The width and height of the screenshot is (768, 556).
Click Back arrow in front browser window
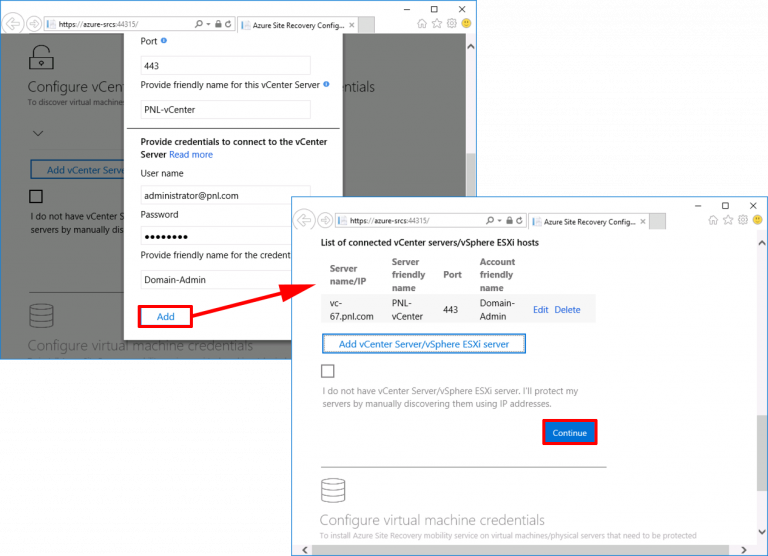[x=304, y=220]
